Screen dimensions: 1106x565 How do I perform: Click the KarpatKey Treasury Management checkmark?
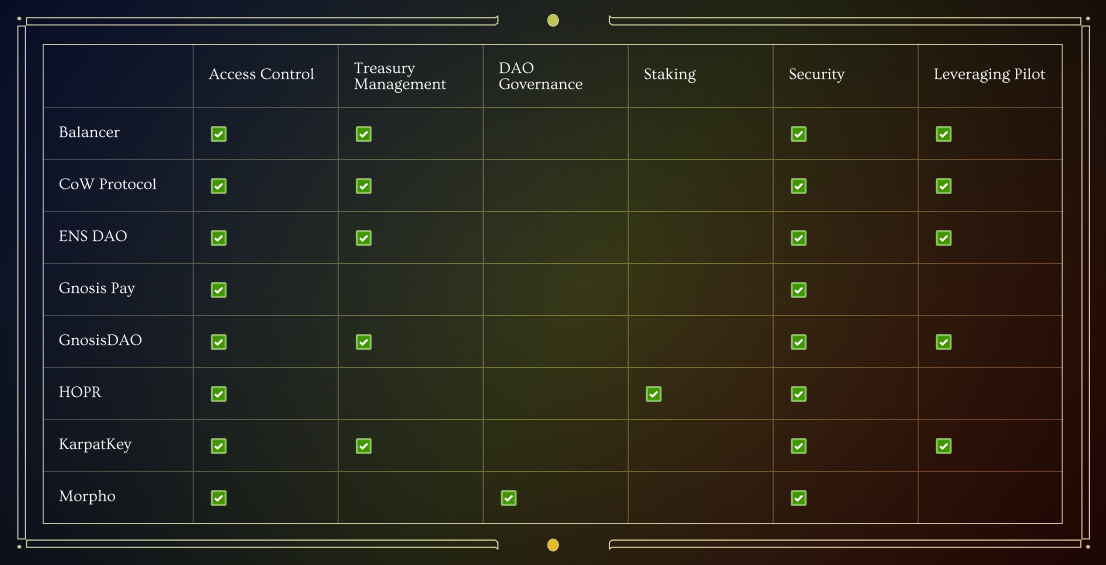(363, 446)
